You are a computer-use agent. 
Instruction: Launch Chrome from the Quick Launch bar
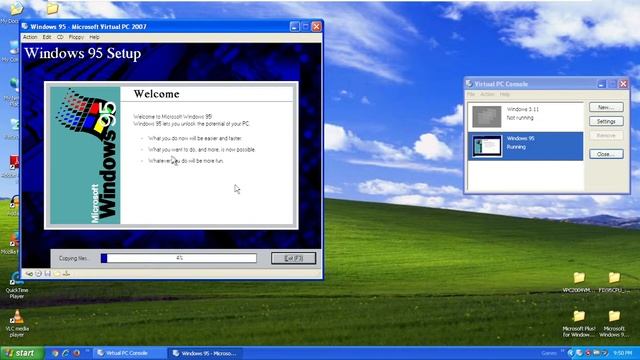point(55,353)
